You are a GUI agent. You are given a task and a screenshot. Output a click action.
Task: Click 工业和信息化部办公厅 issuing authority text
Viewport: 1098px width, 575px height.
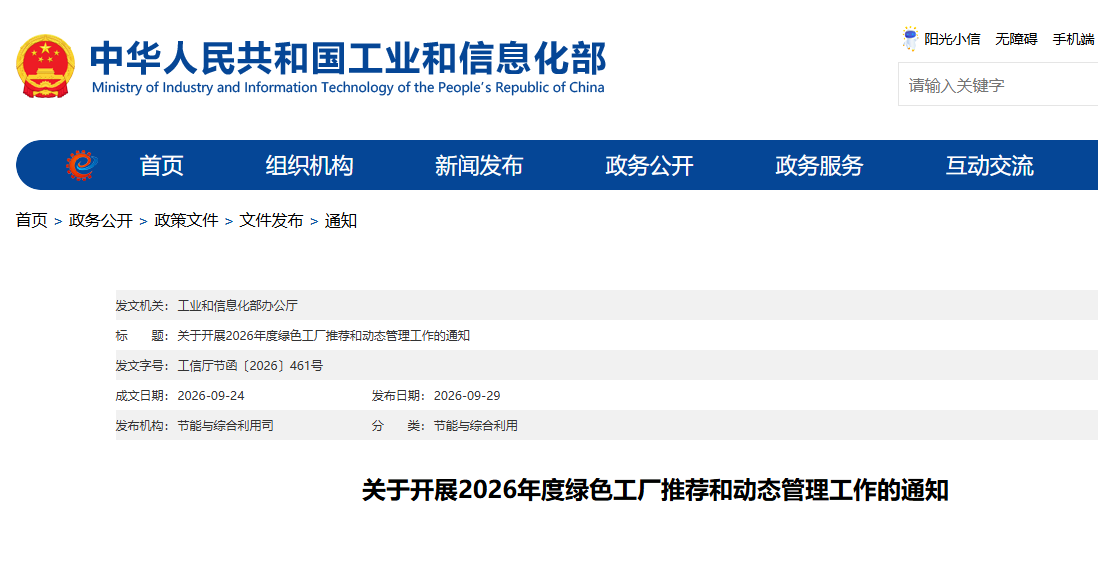coord(237,305)
